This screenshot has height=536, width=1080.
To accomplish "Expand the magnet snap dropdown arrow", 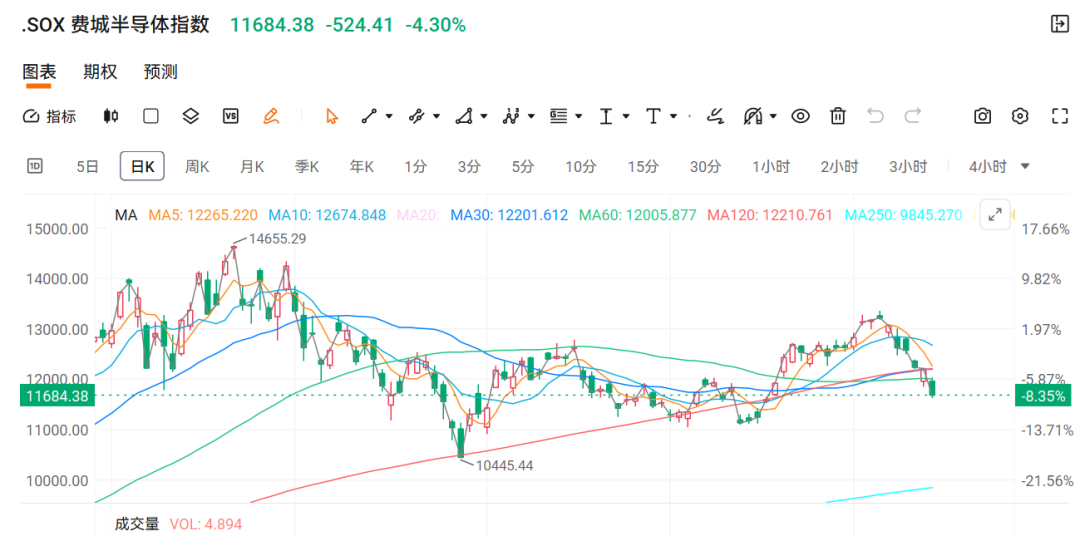I will click(x=773, y=116).
